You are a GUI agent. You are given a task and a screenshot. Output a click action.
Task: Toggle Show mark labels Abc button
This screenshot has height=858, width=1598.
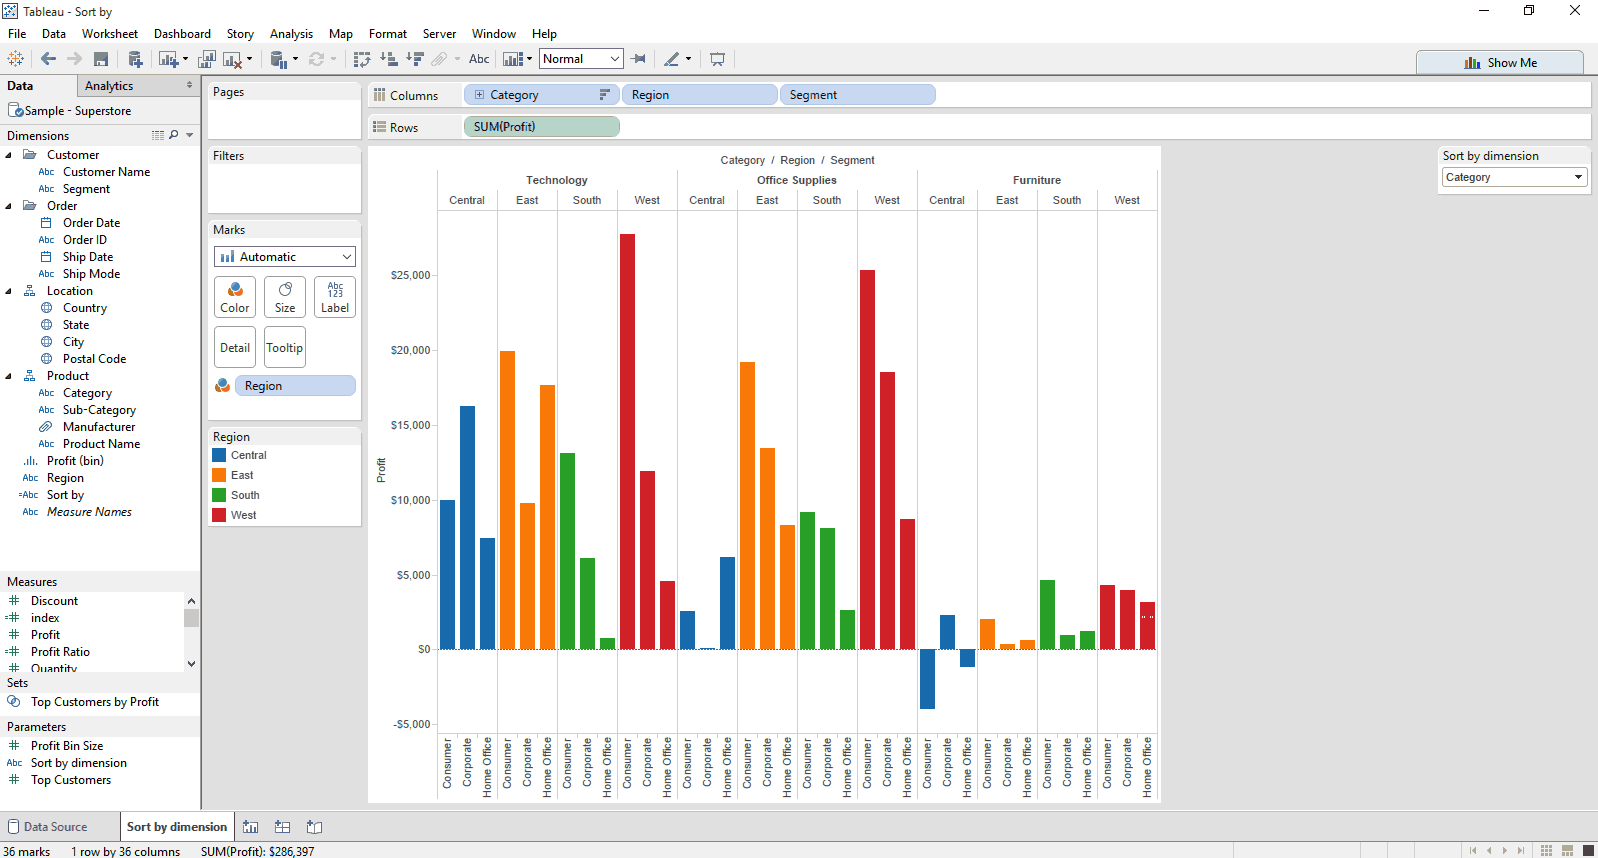click(x=479, y=59)
